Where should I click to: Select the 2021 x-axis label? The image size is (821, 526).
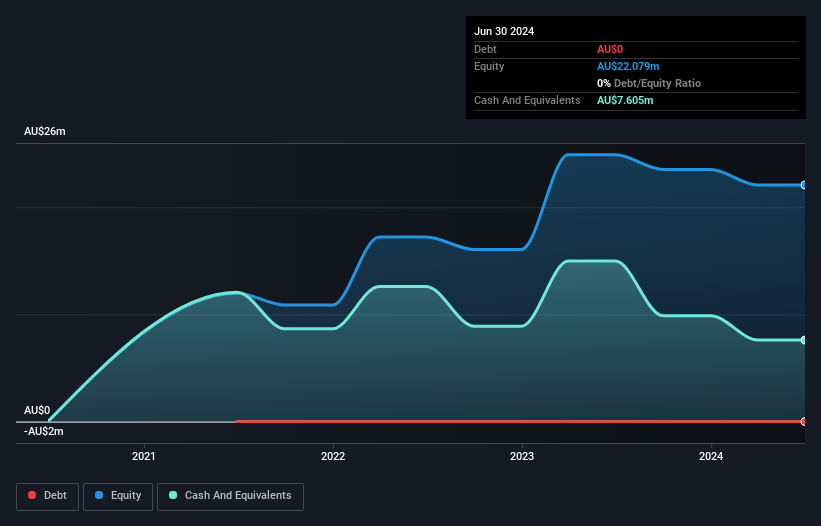tap(143, 456)
